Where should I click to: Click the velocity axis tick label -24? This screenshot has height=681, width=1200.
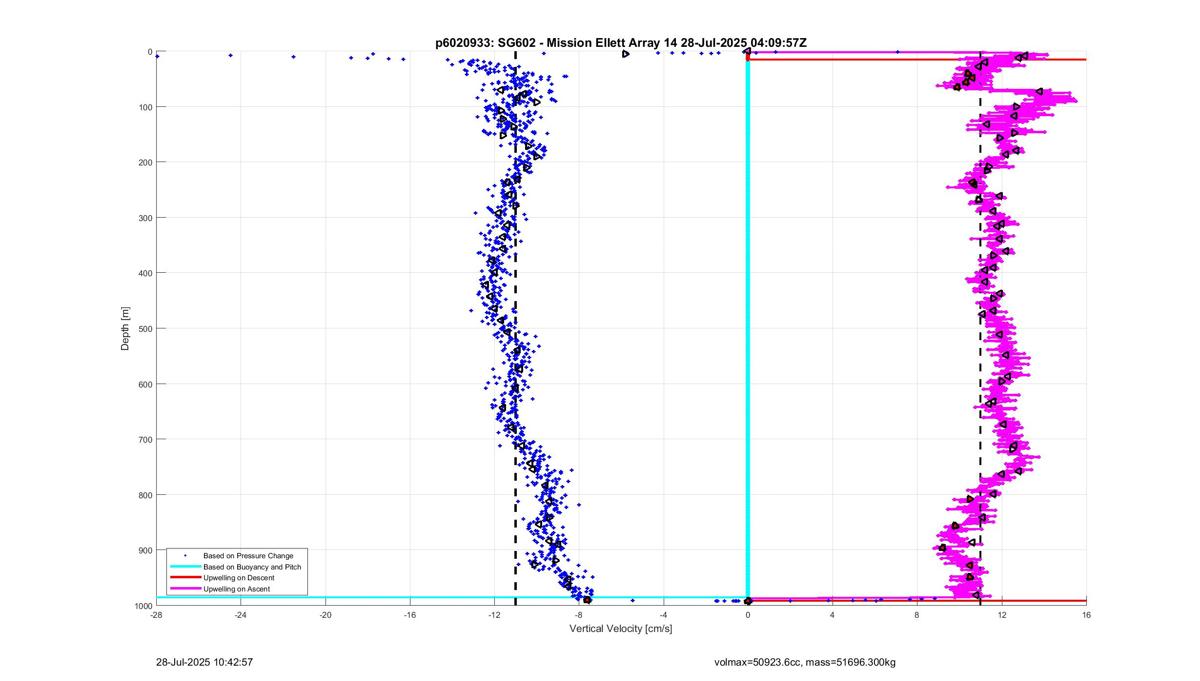pos(241,615)
